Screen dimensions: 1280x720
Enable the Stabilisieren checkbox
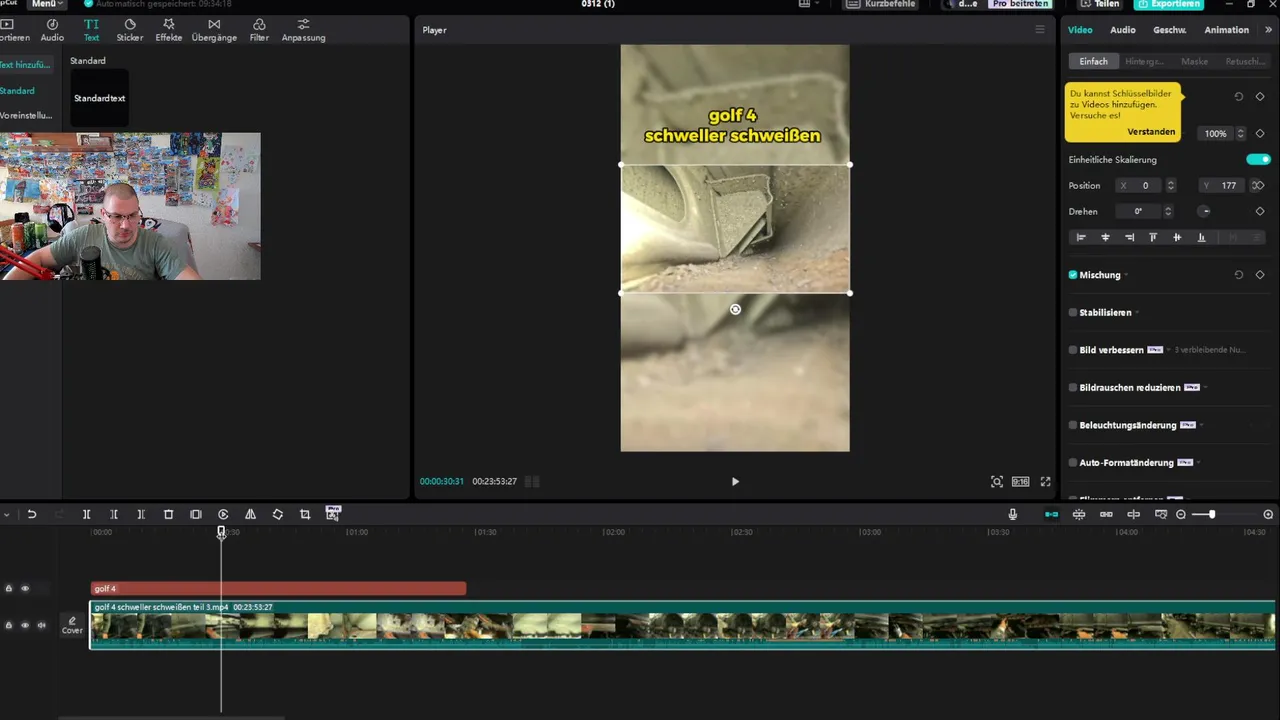point(1073,313)
